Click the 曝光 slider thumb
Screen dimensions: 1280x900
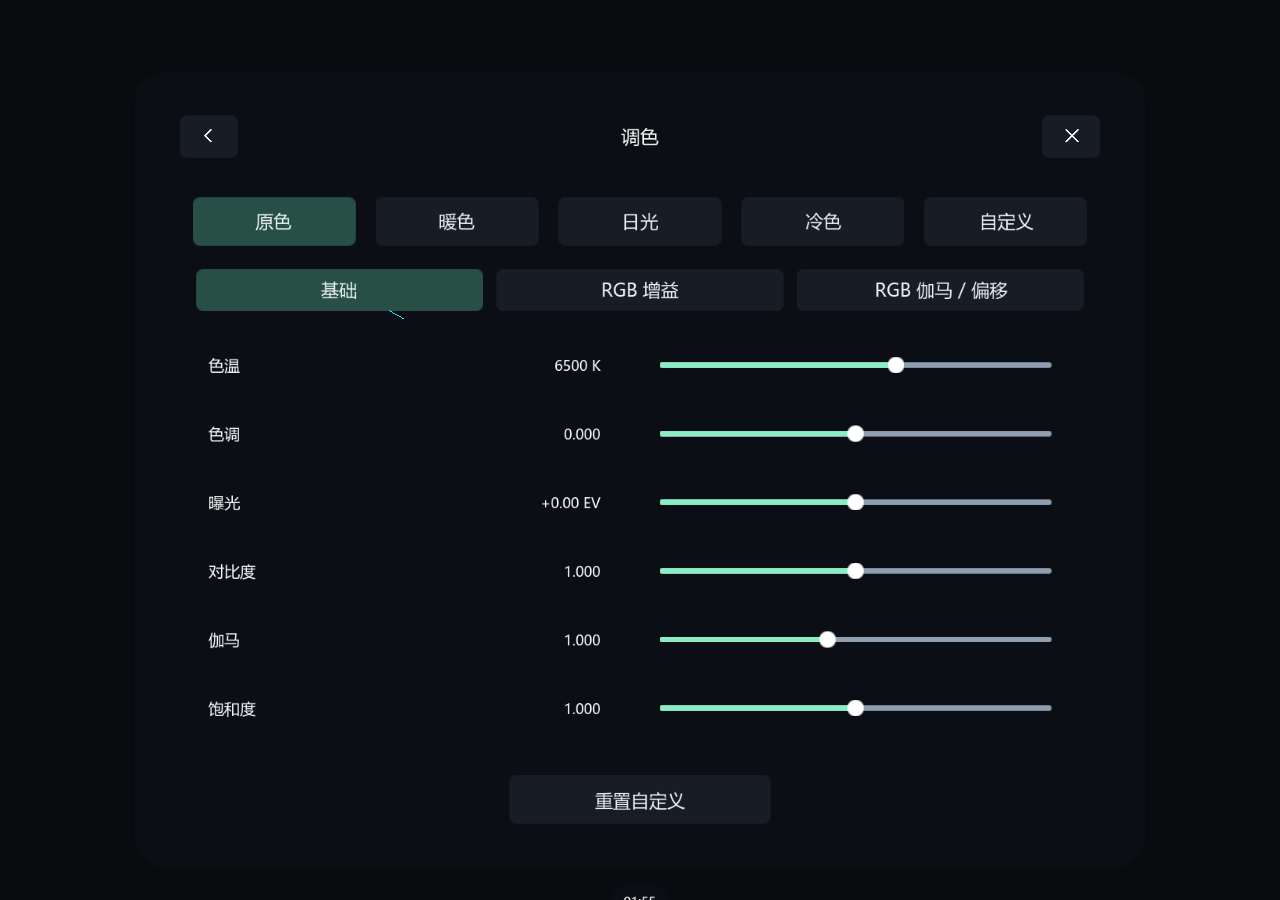(x=855, y=502)
